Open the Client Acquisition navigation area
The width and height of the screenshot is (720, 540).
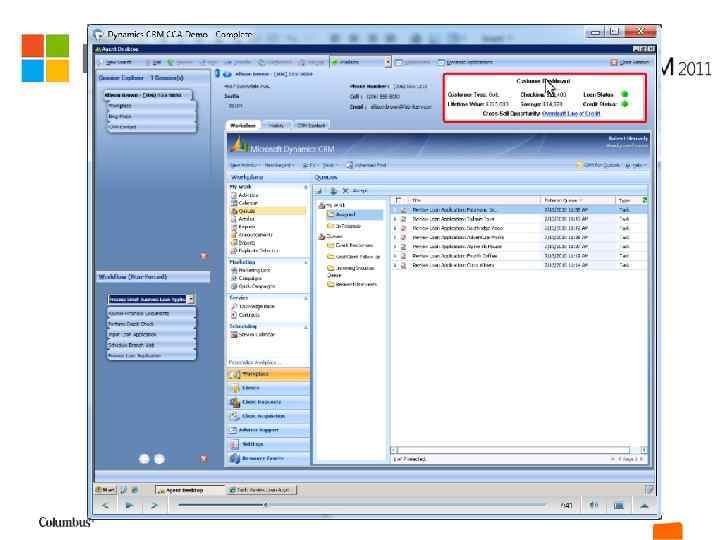pos(268,416)
